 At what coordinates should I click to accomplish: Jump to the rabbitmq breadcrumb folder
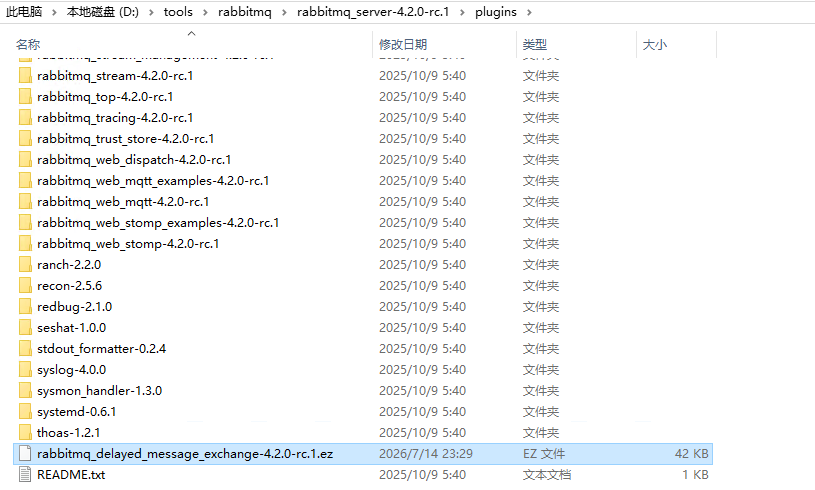[245, 12]
